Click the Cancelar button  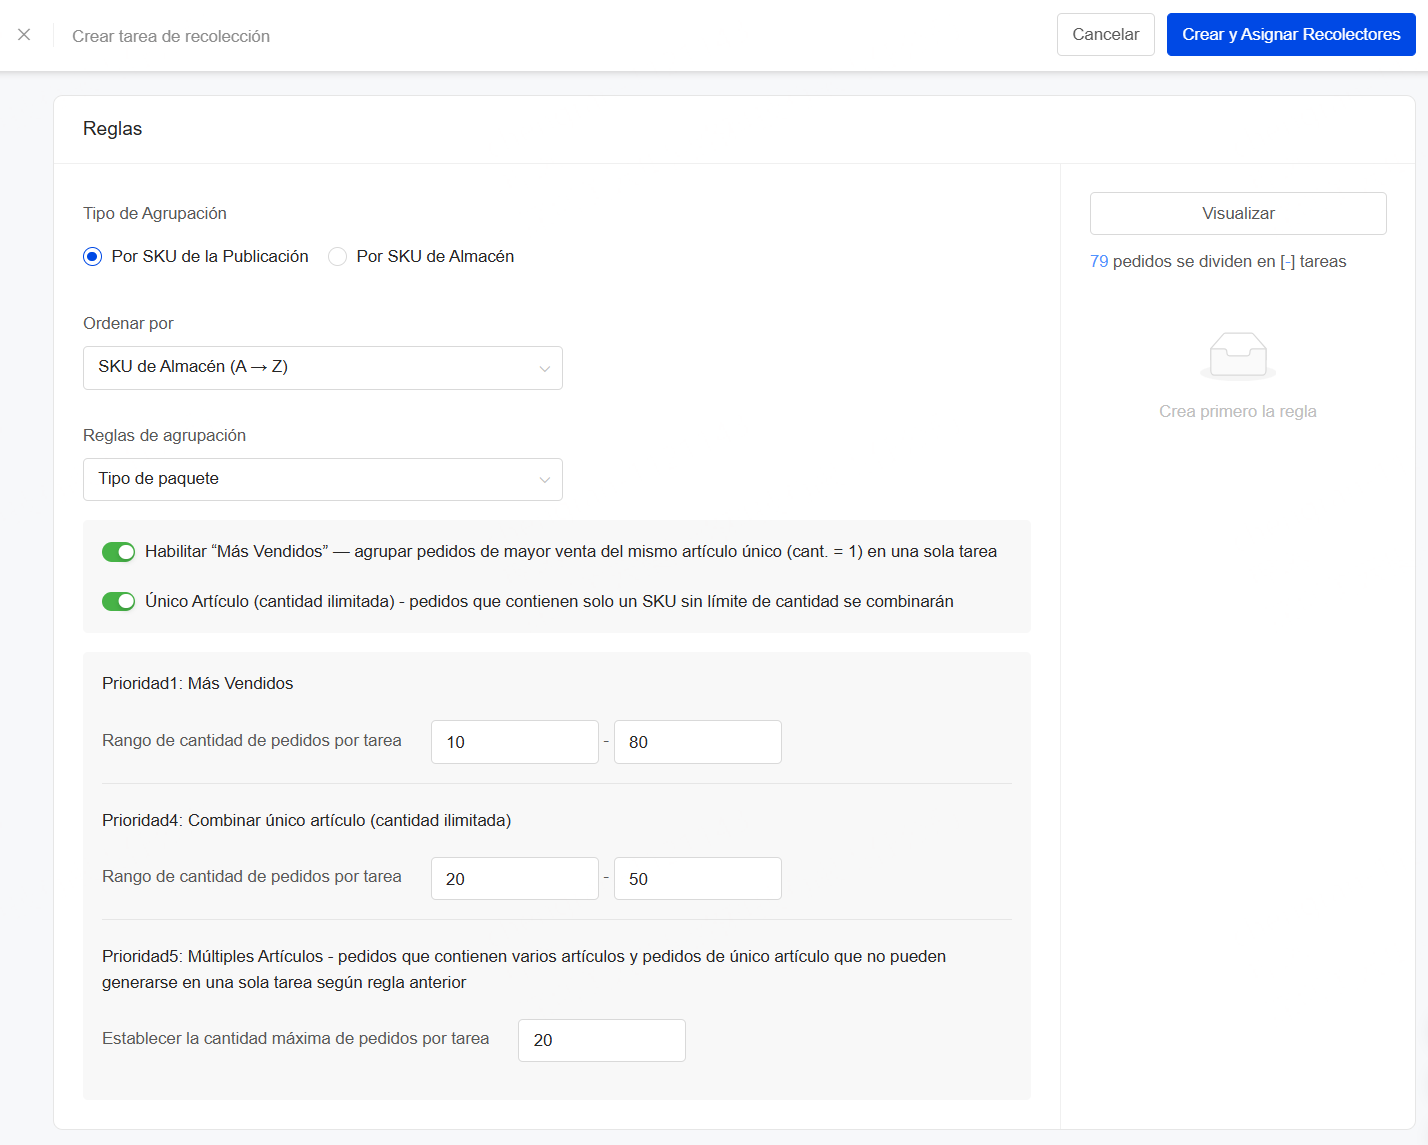1105,35
